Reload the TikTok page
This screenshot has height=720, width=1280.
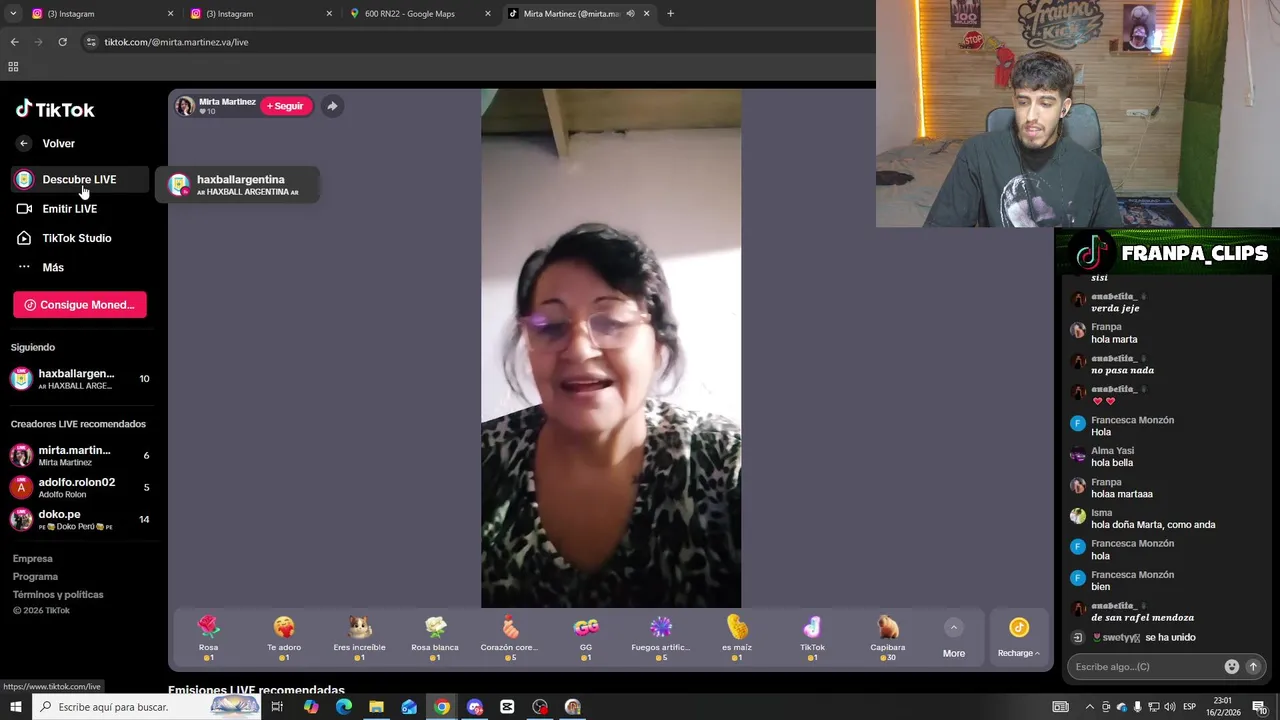pyautogui.click(x=62, y=42)
